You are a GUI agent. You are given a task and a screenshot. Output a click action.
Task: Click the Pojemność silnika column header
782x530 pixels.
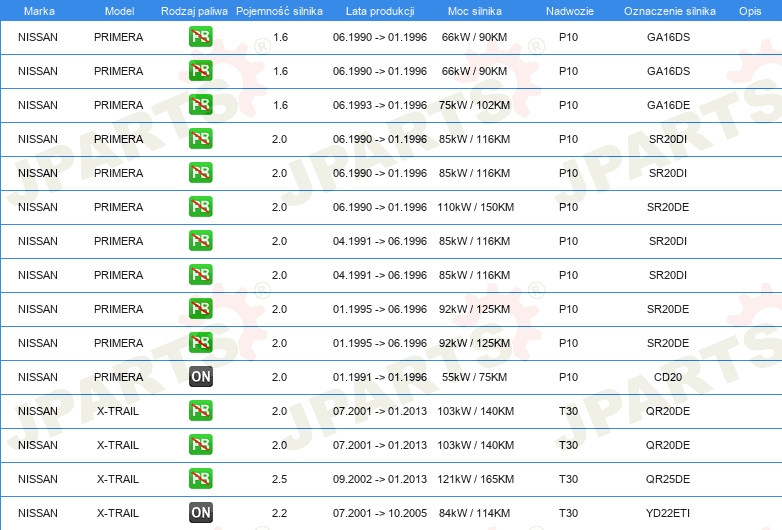[x=279, y=11]
